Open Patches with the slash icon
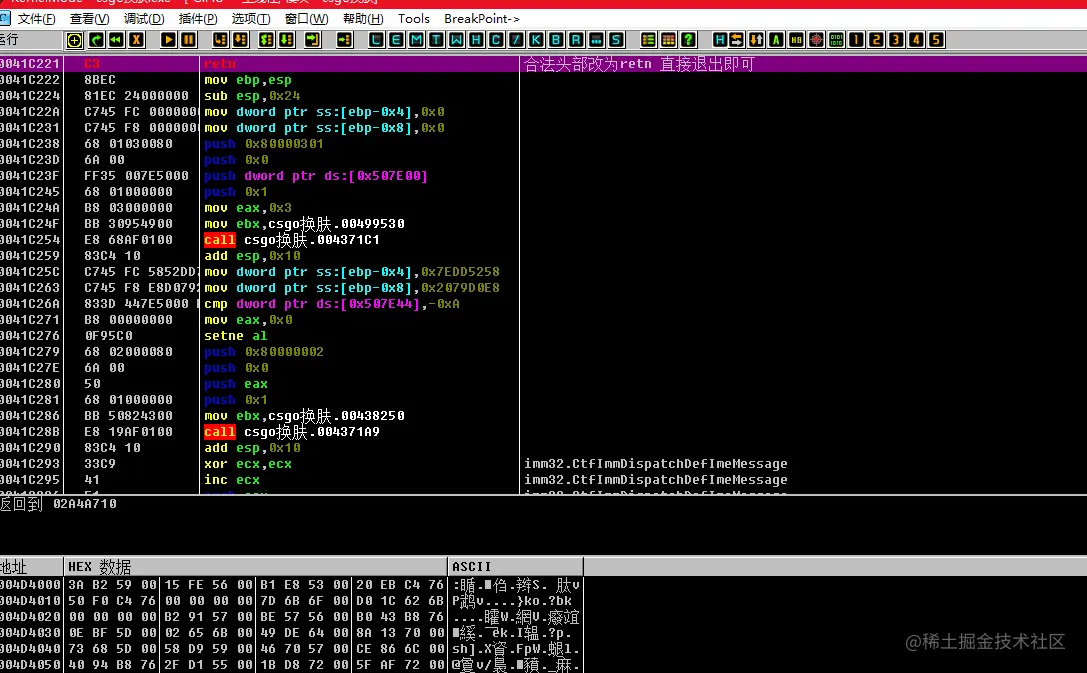 [x=516, y=40]
